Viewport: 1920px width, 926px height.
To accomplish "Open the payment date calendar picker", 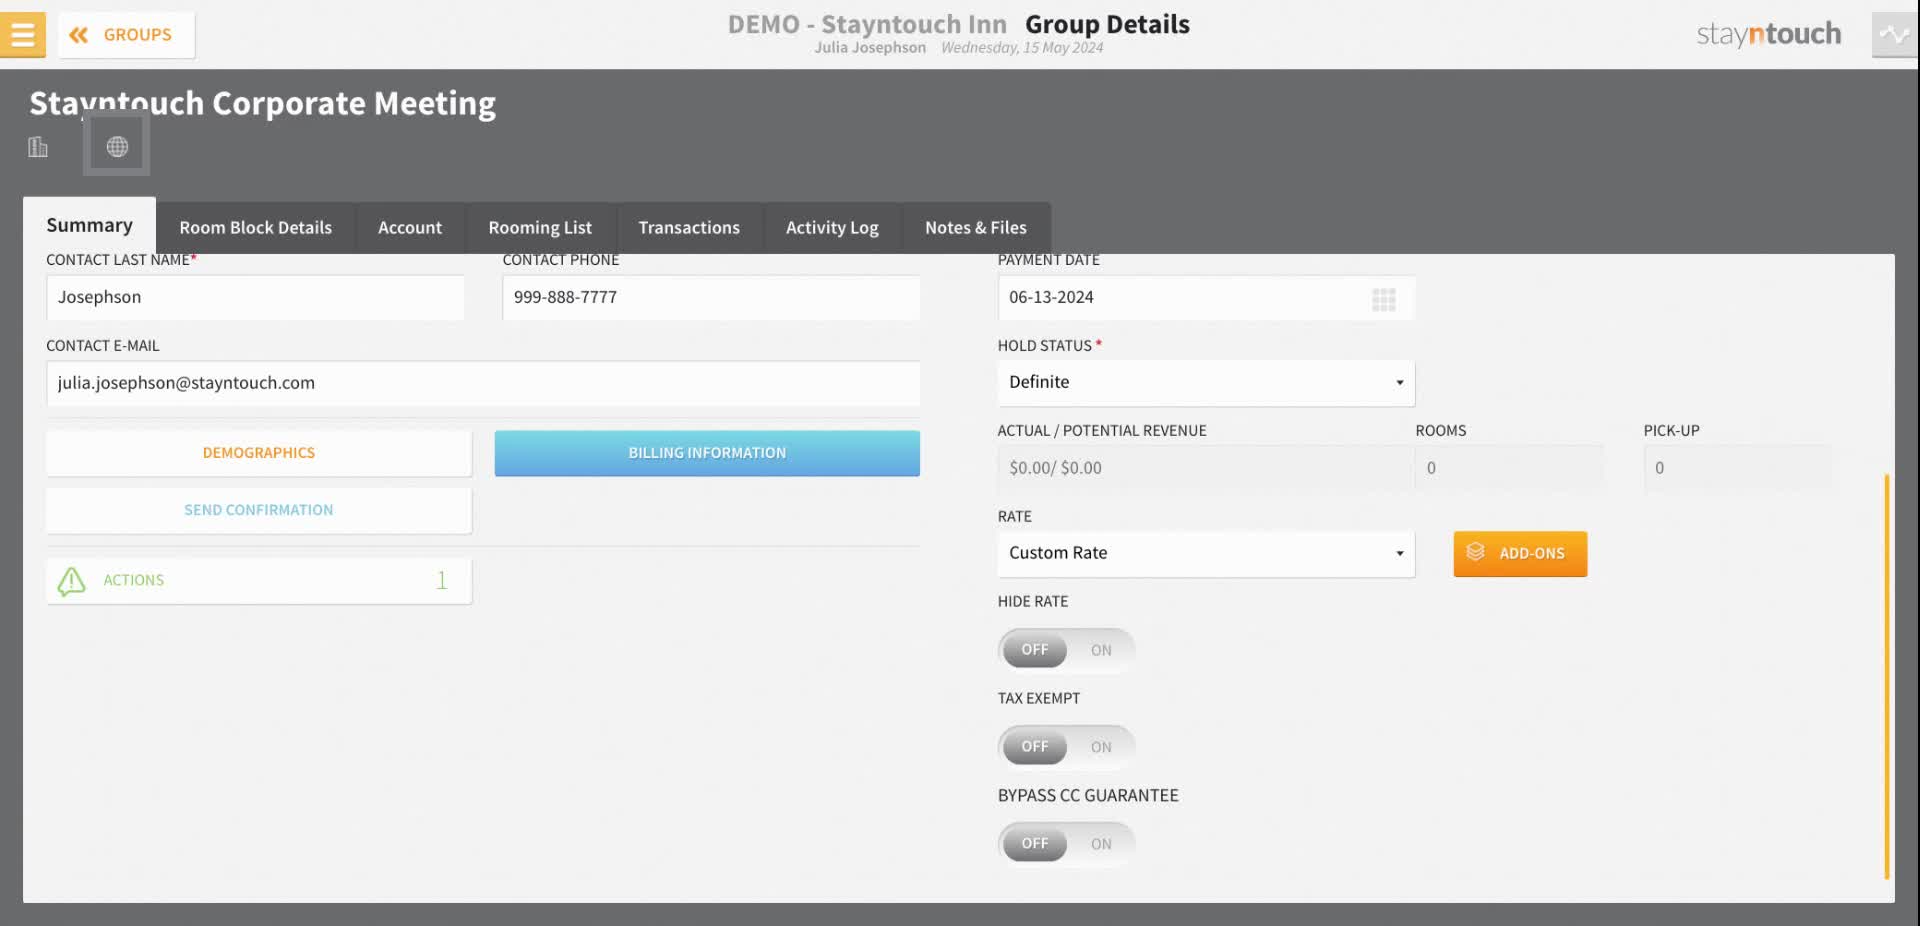I will coord(1384,299).
